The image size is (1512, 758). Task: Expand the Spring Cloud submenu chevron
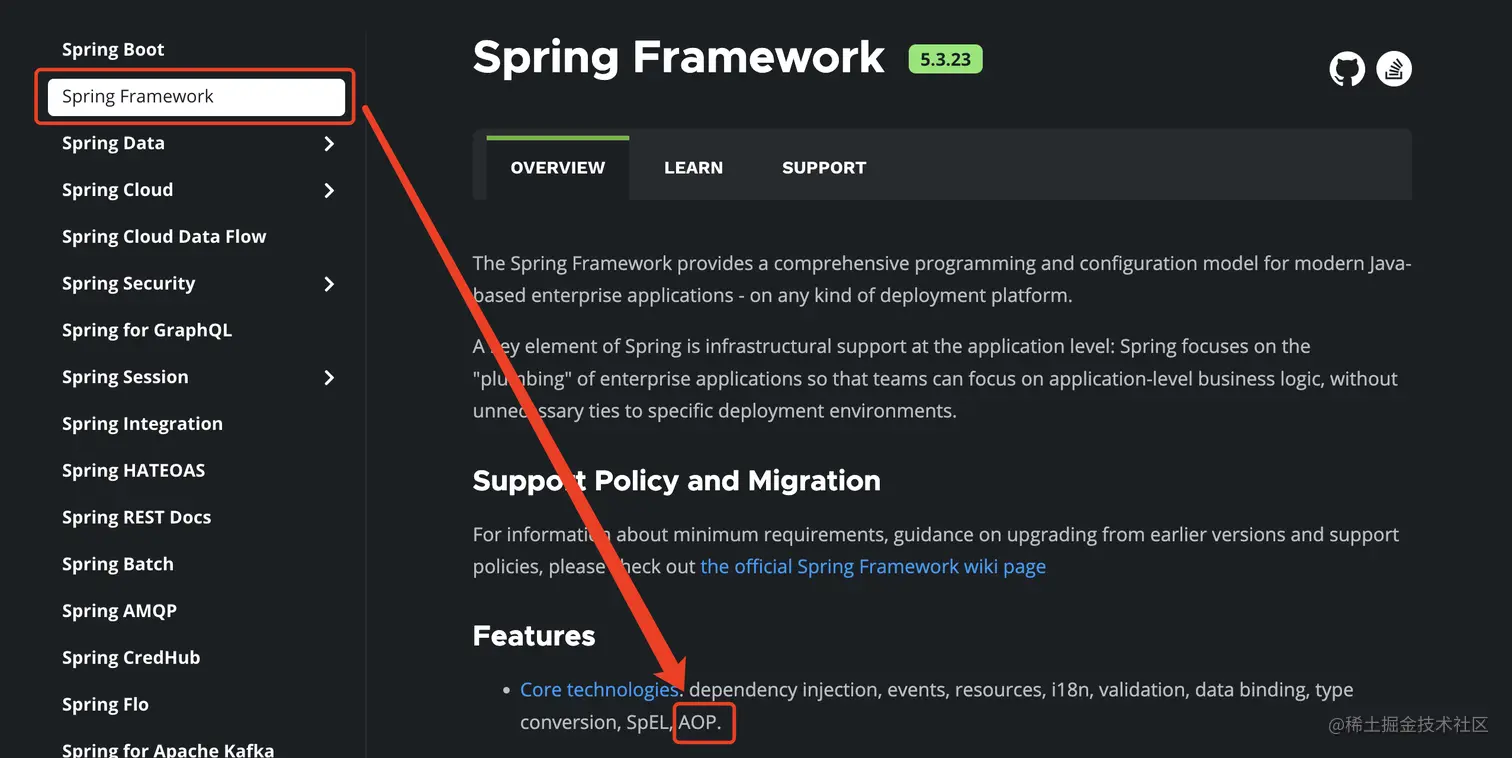[329, 190]
